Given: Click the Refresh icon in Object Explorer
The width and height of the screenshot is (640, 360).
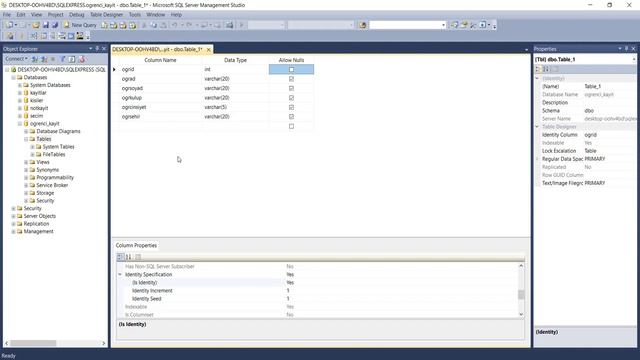Looking at the screenshot, I should 72,59.
